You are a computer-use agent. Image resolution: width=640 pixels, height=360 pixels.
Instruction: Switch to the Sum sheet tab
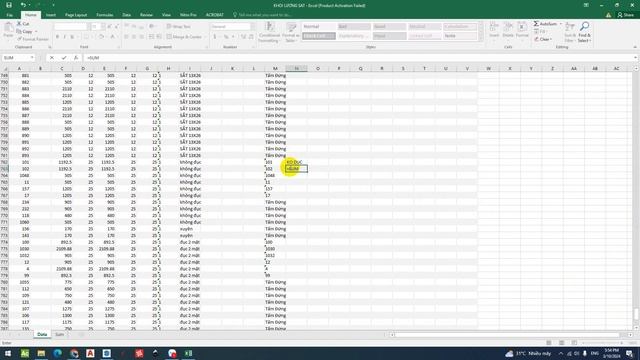[x=60, y=334]
